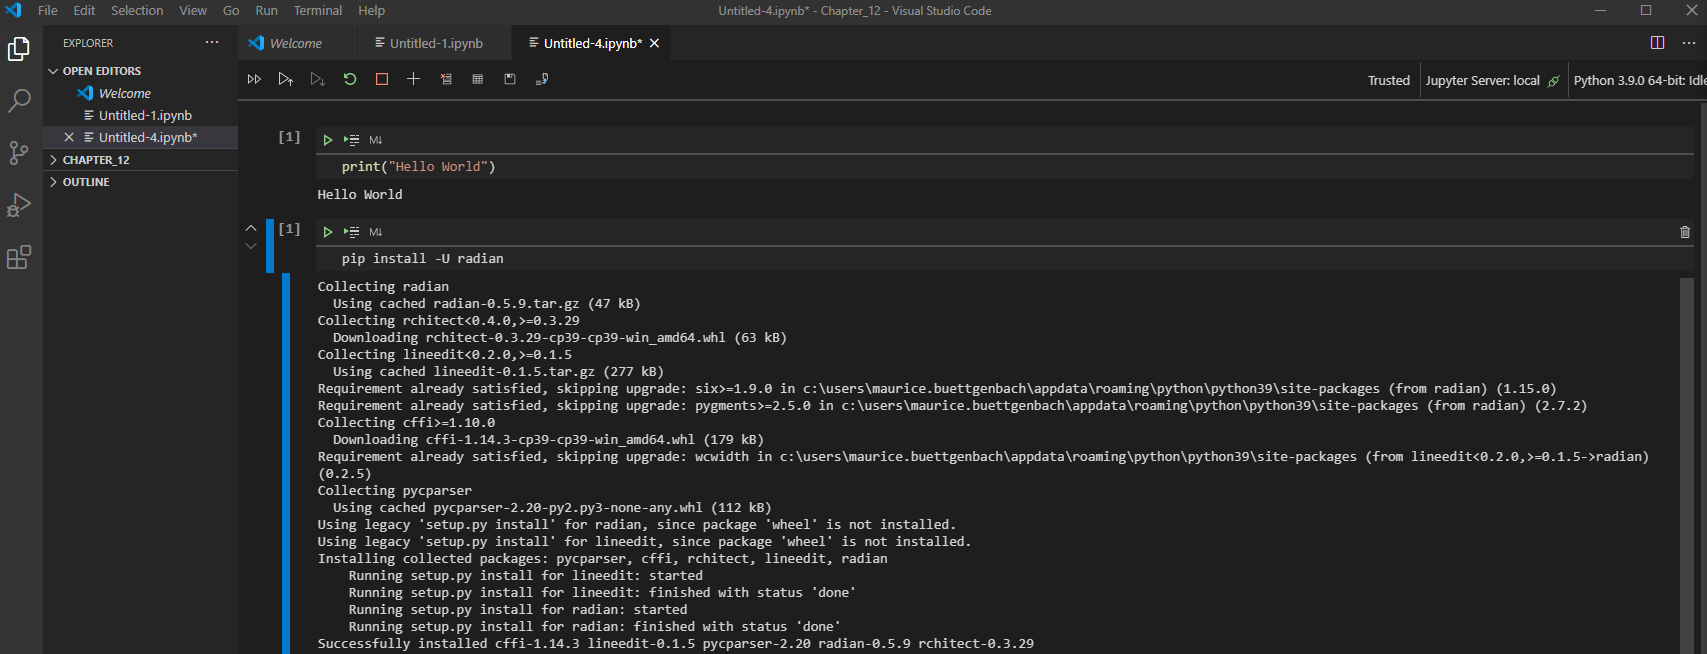The width and height of the screenshot is (1707, 654).
Task: Select the Untitled-4.ipynb tab
Action: click(590, 43)
